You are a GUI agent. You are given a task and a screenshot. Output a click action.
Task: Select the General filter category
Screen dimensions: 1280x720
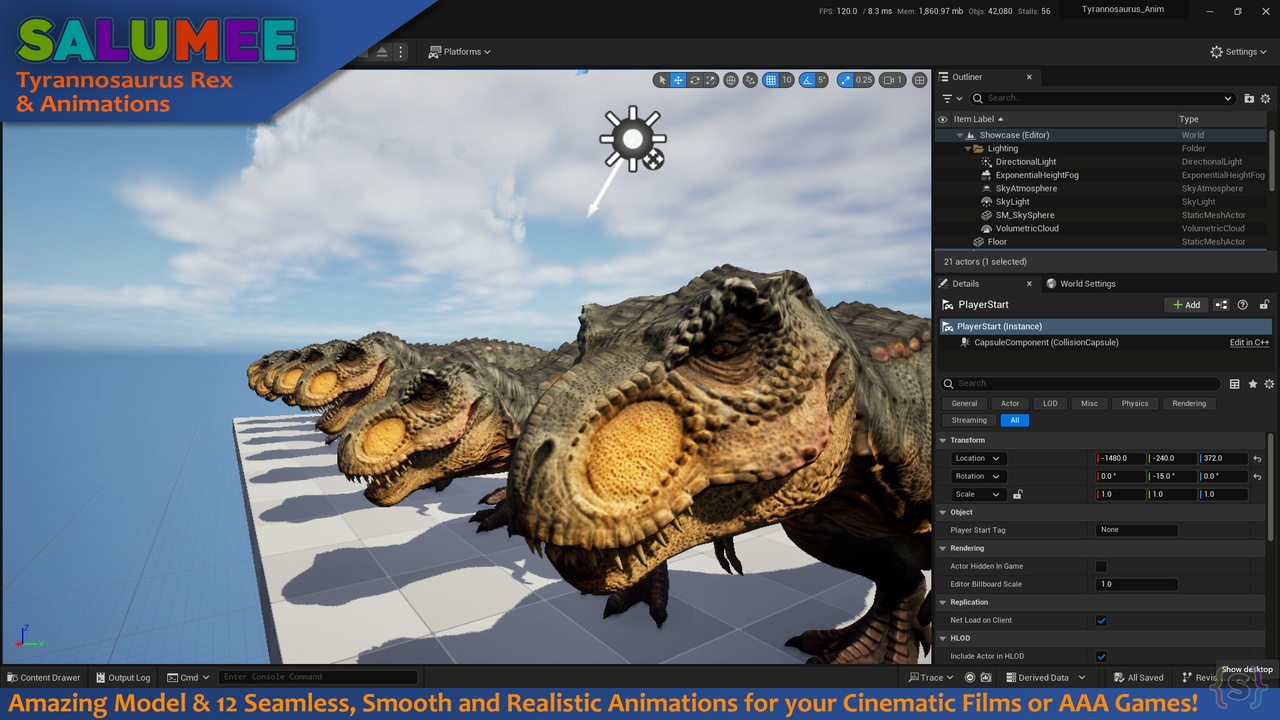pos(964,404)
